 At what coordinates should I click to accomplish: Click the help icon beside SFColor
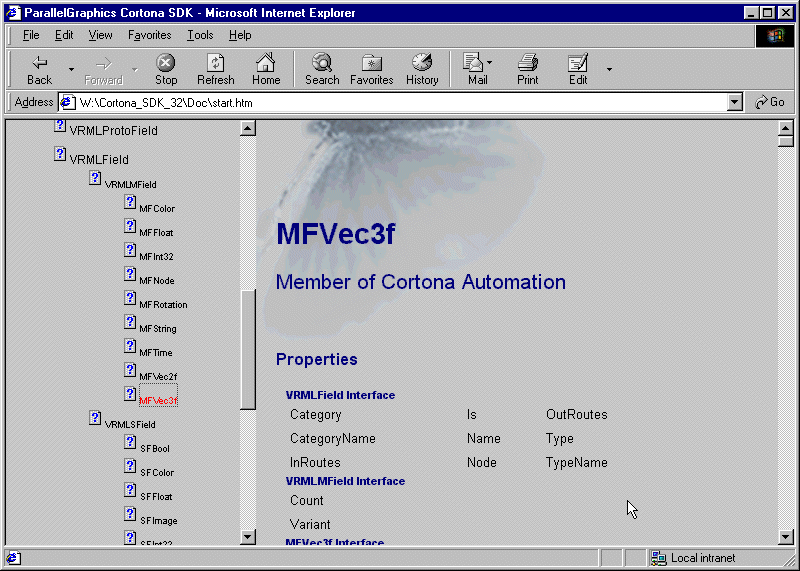(130, 465)
